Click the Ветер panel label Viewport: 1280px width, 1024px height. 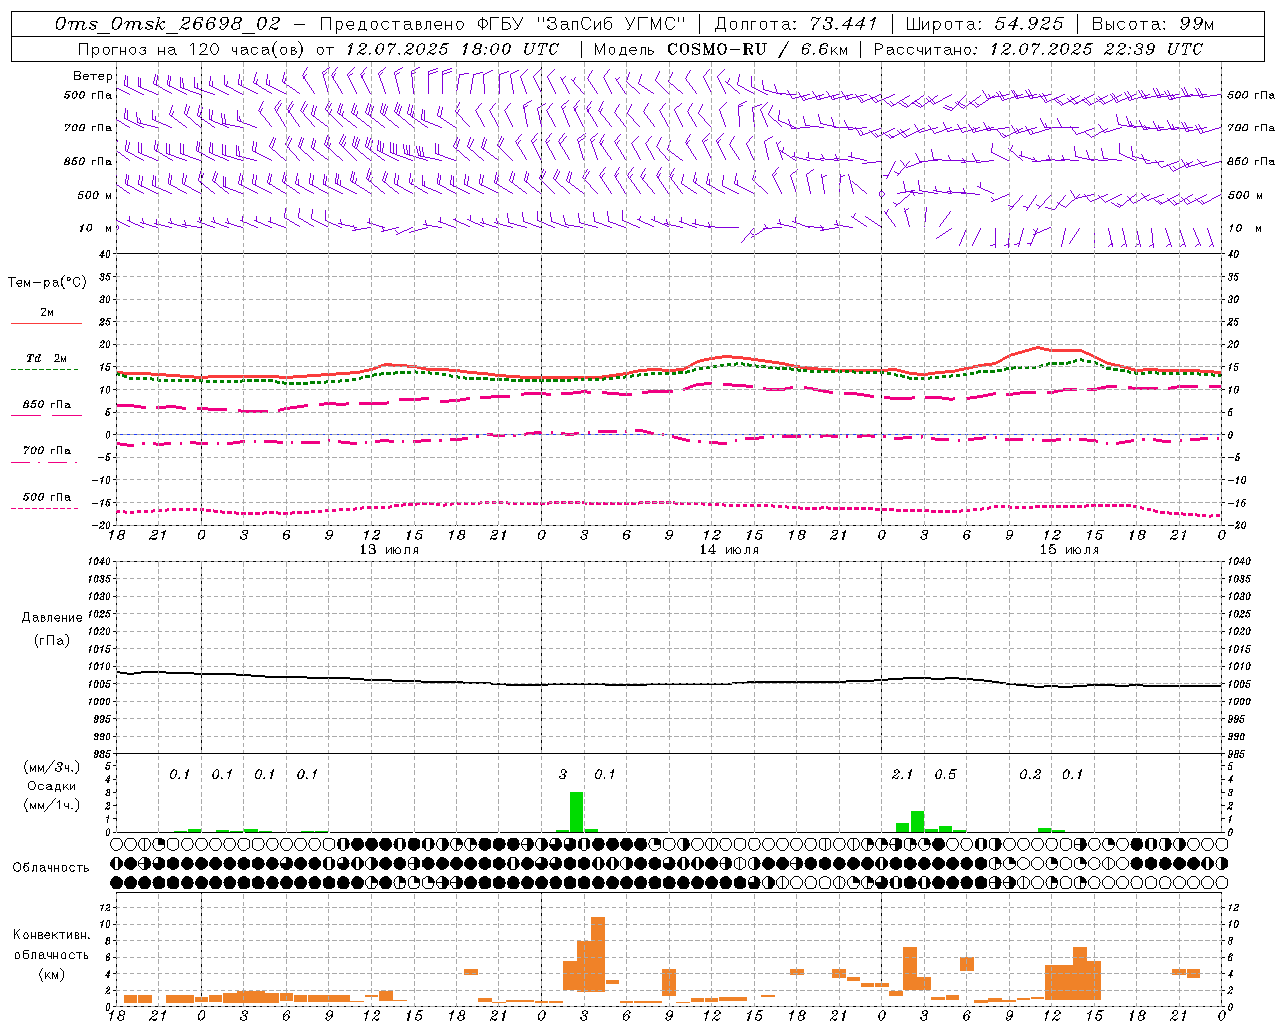tap(92, 76)
